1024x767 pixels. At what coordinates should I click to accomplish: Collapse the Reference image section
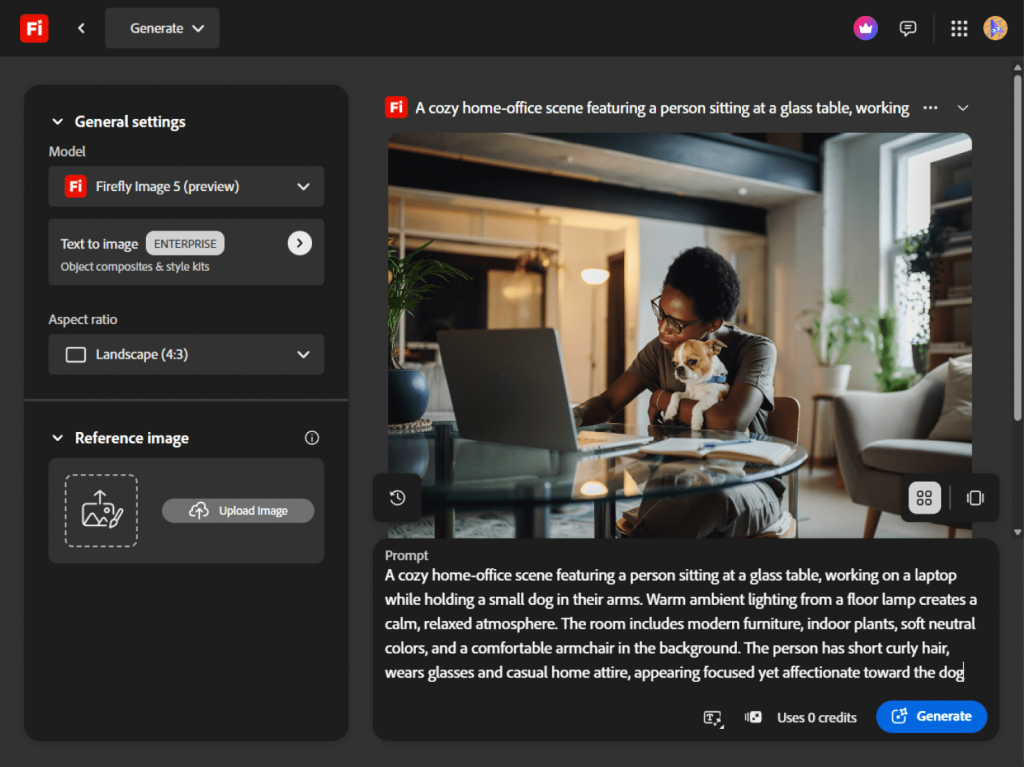click(x=57, y=438)
